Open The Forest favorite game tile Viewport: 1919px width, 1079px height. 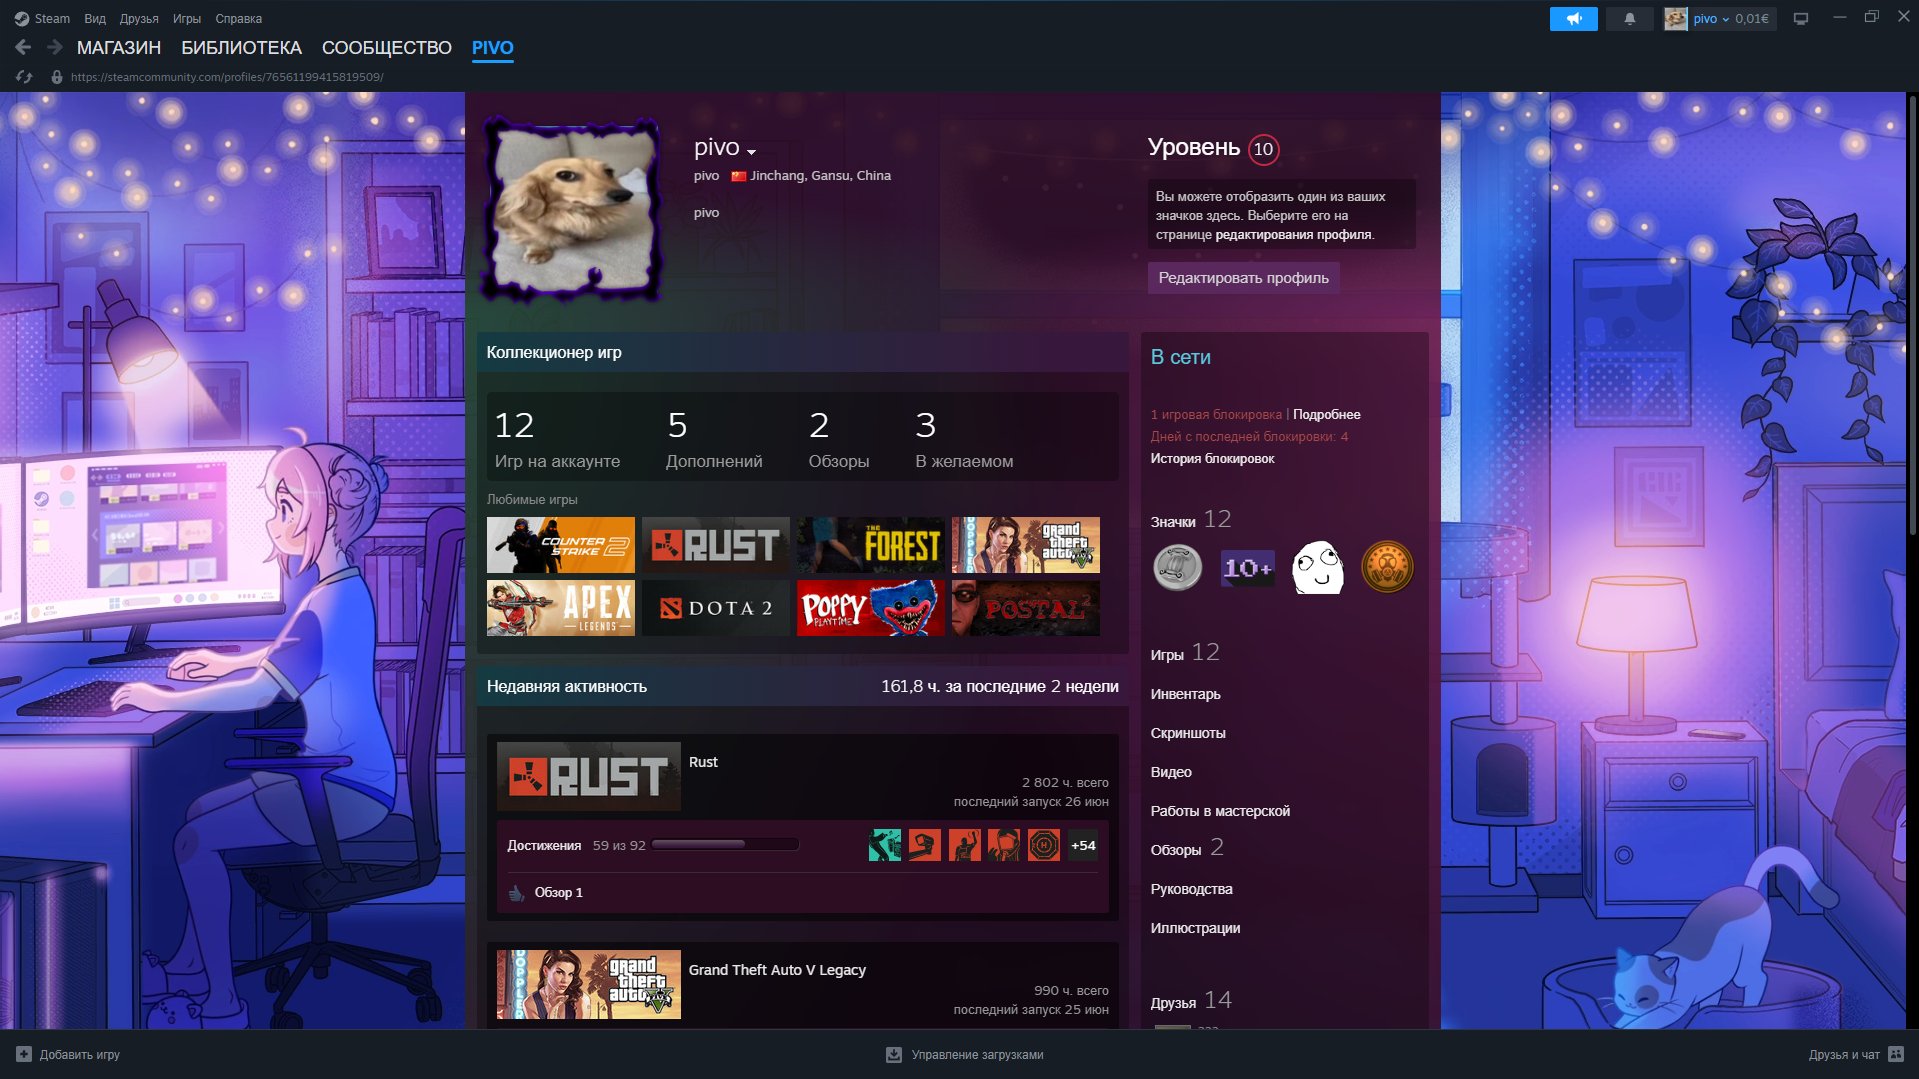[x=870, y=545]
